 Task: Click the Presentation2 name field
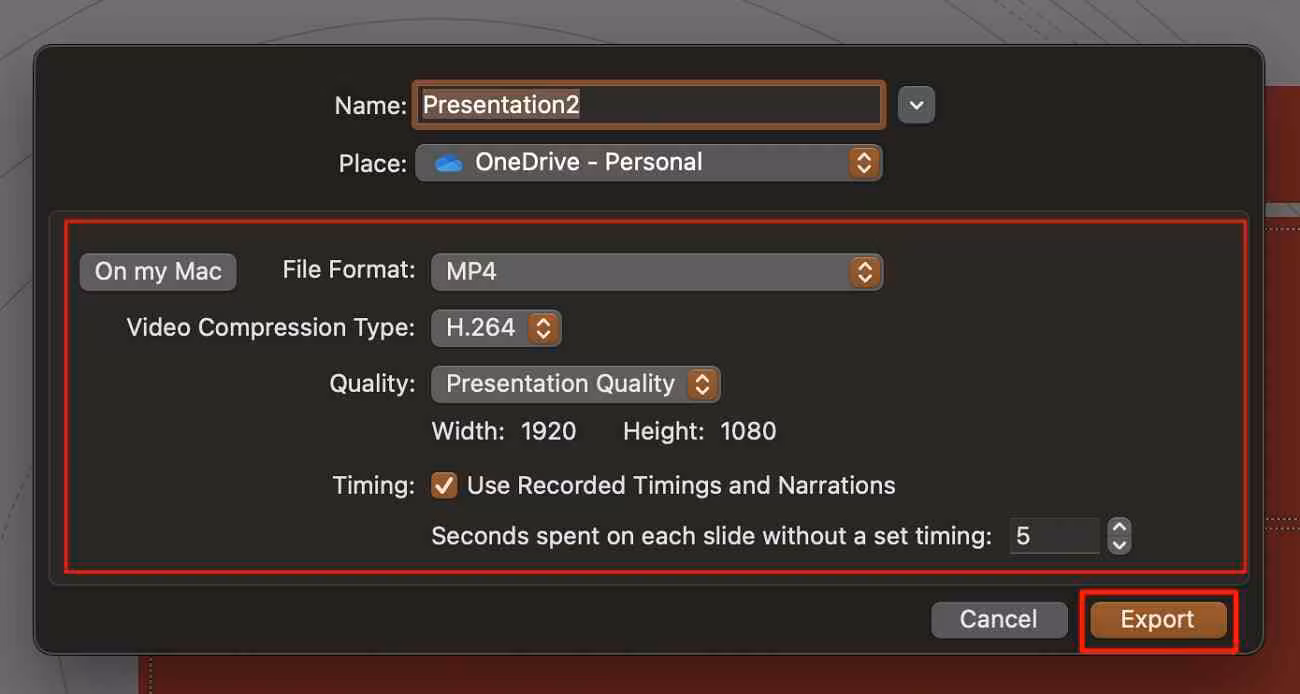(650, 105)
